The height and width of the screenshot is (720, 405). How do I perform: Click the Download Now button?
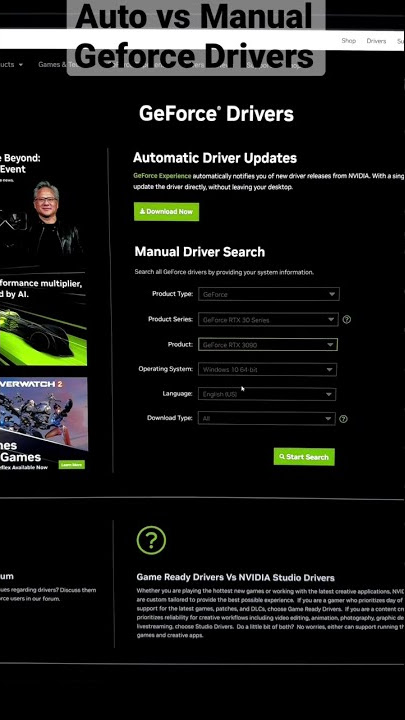click(166, 212)
